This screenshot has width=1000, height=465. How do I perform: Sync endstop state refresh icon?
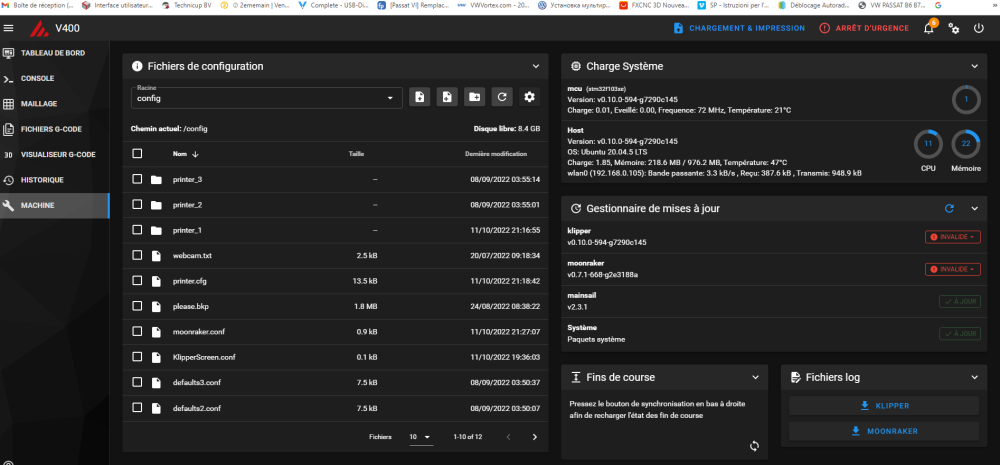coord(754,446)
